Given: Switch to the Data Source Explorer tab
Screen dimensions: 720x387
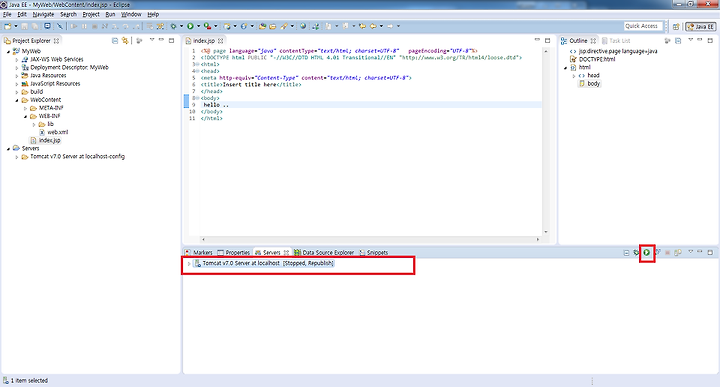Looking at the screenshot, I should point(324,252).
